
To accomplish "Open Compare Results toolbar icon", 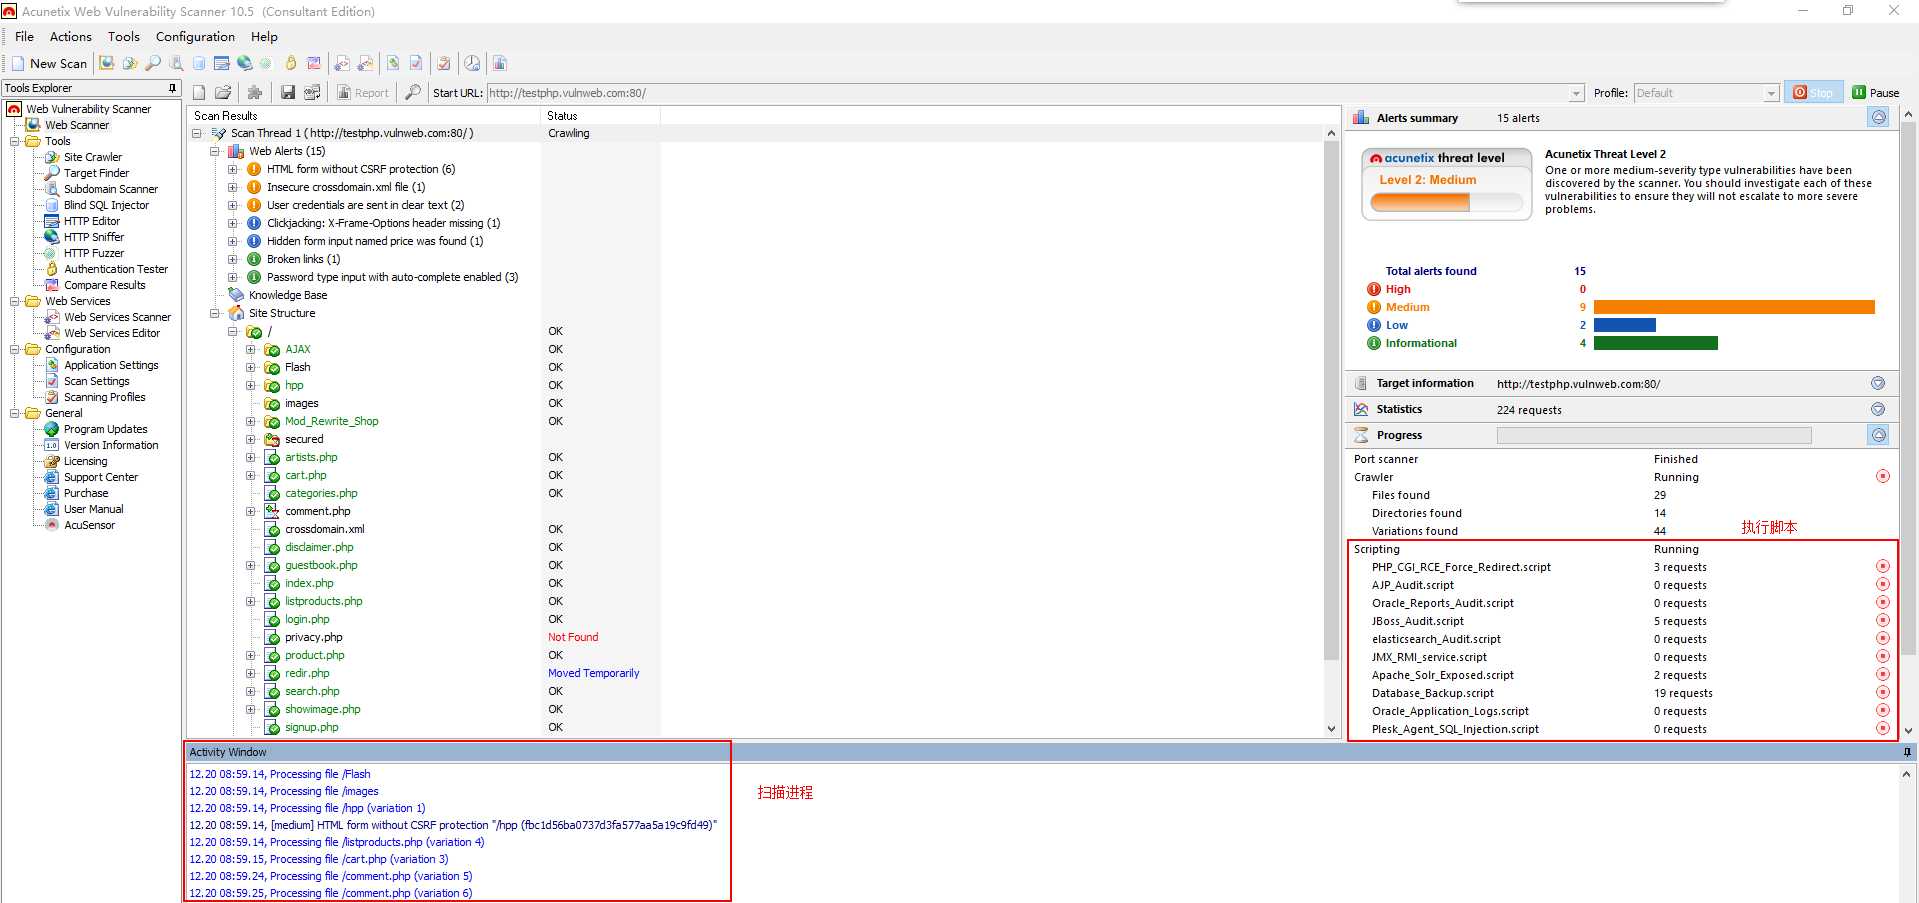I will point(313,63).
